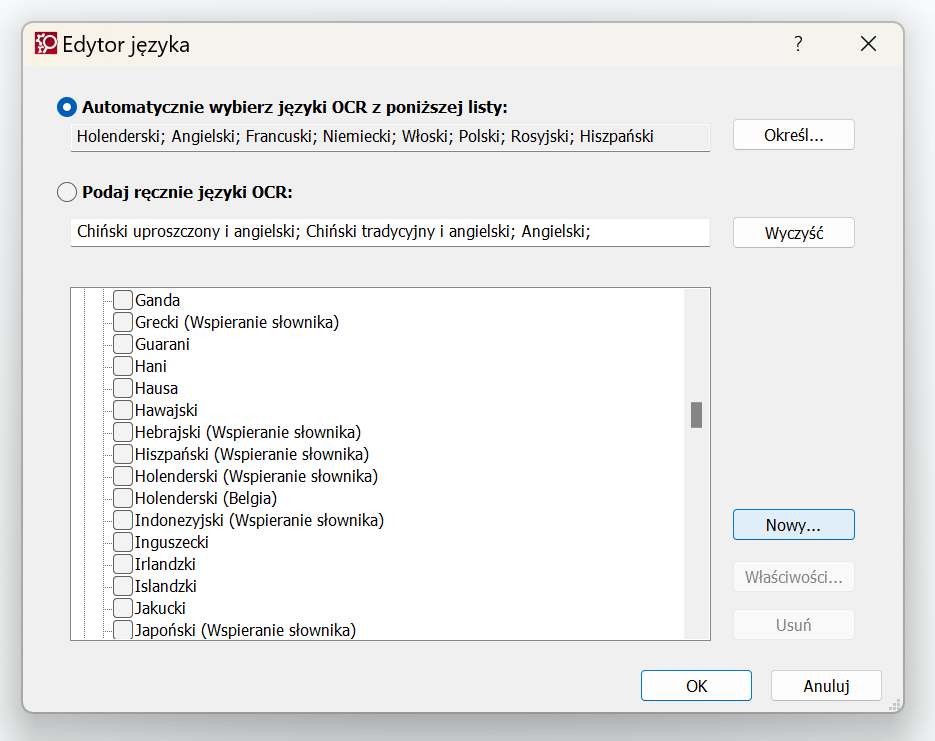Click the Nowy... button
935x741 pixels.
coord(793,525)
